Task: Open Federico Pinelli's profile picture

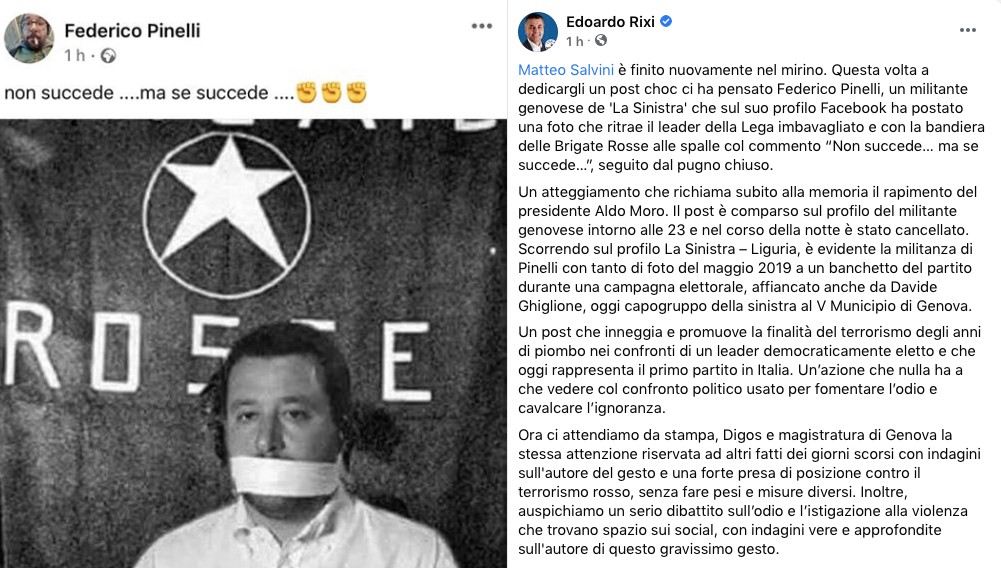Action: point(29,38)
